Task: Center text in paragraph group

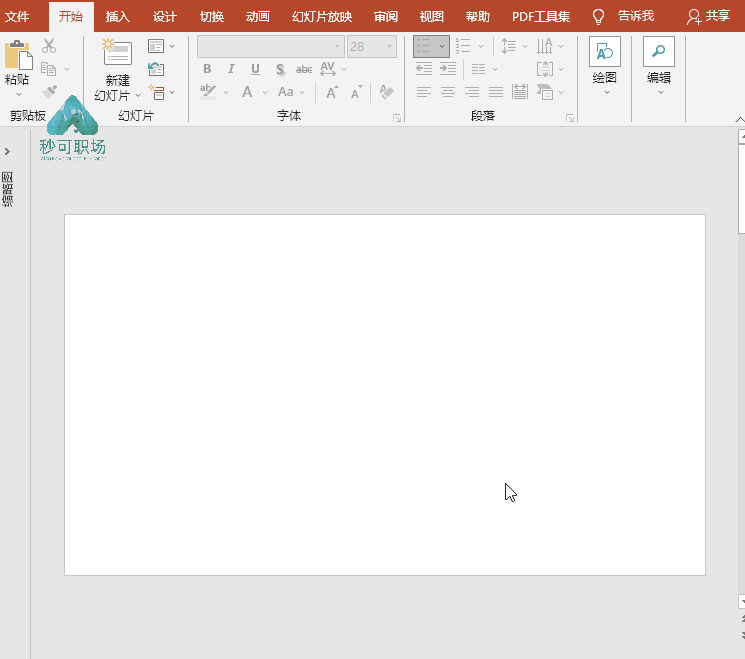Action: point(448,92)
